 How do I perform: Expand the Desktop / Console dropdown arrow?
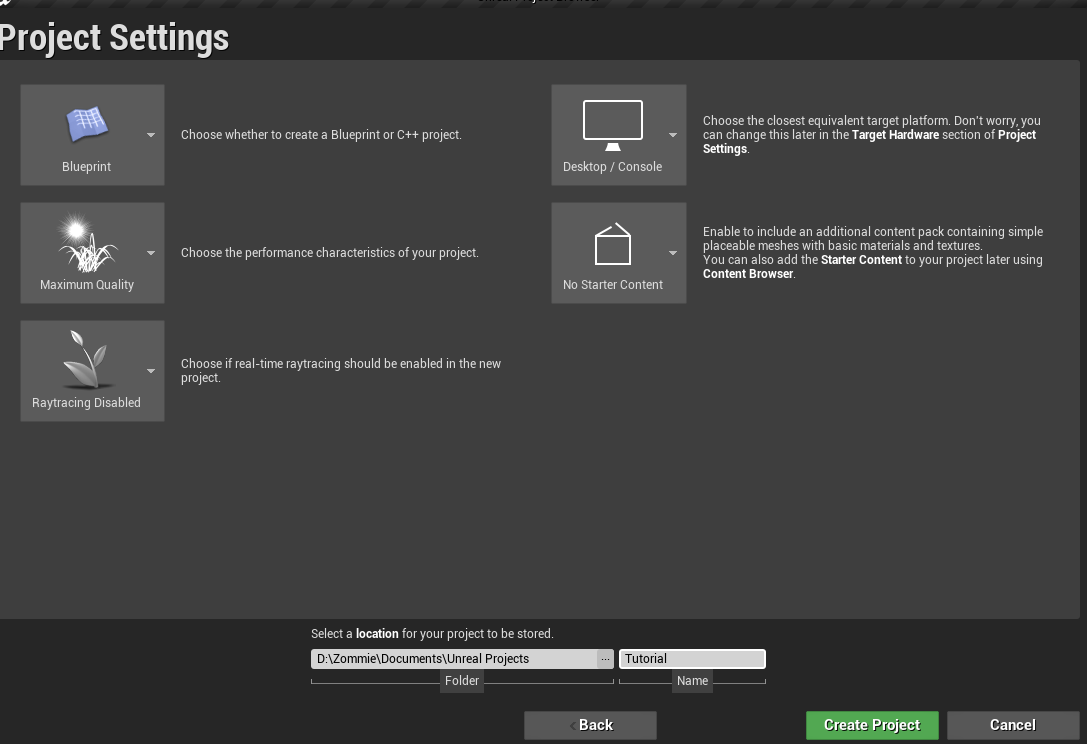coord(672,135)
